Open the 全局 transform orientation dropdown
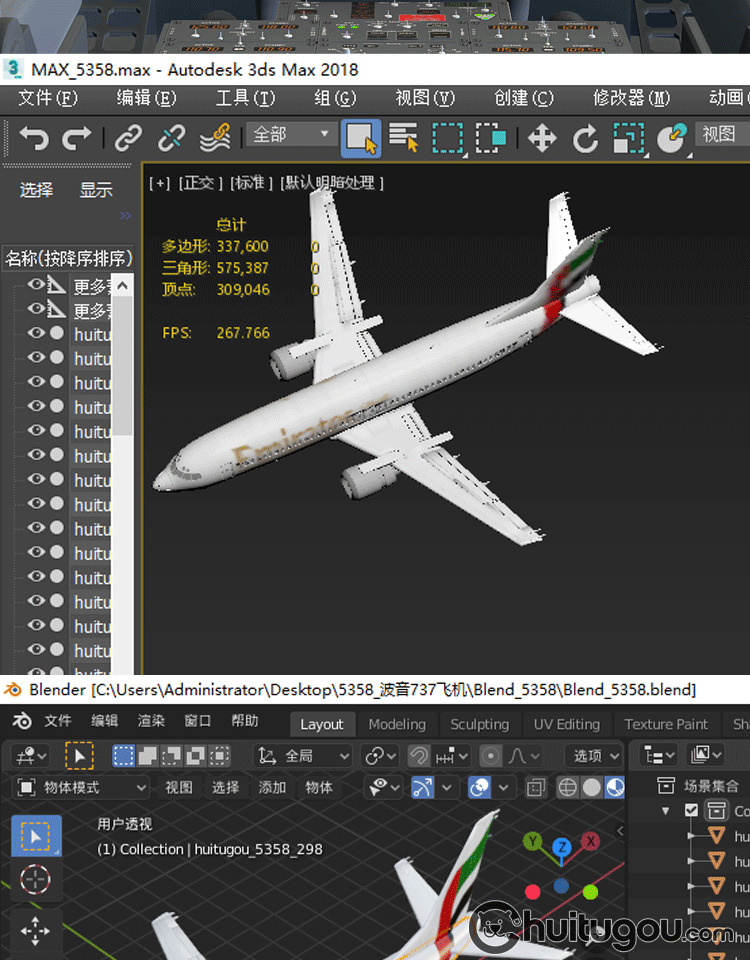Screen dimensions: 750x960 (x=304, y=756)
